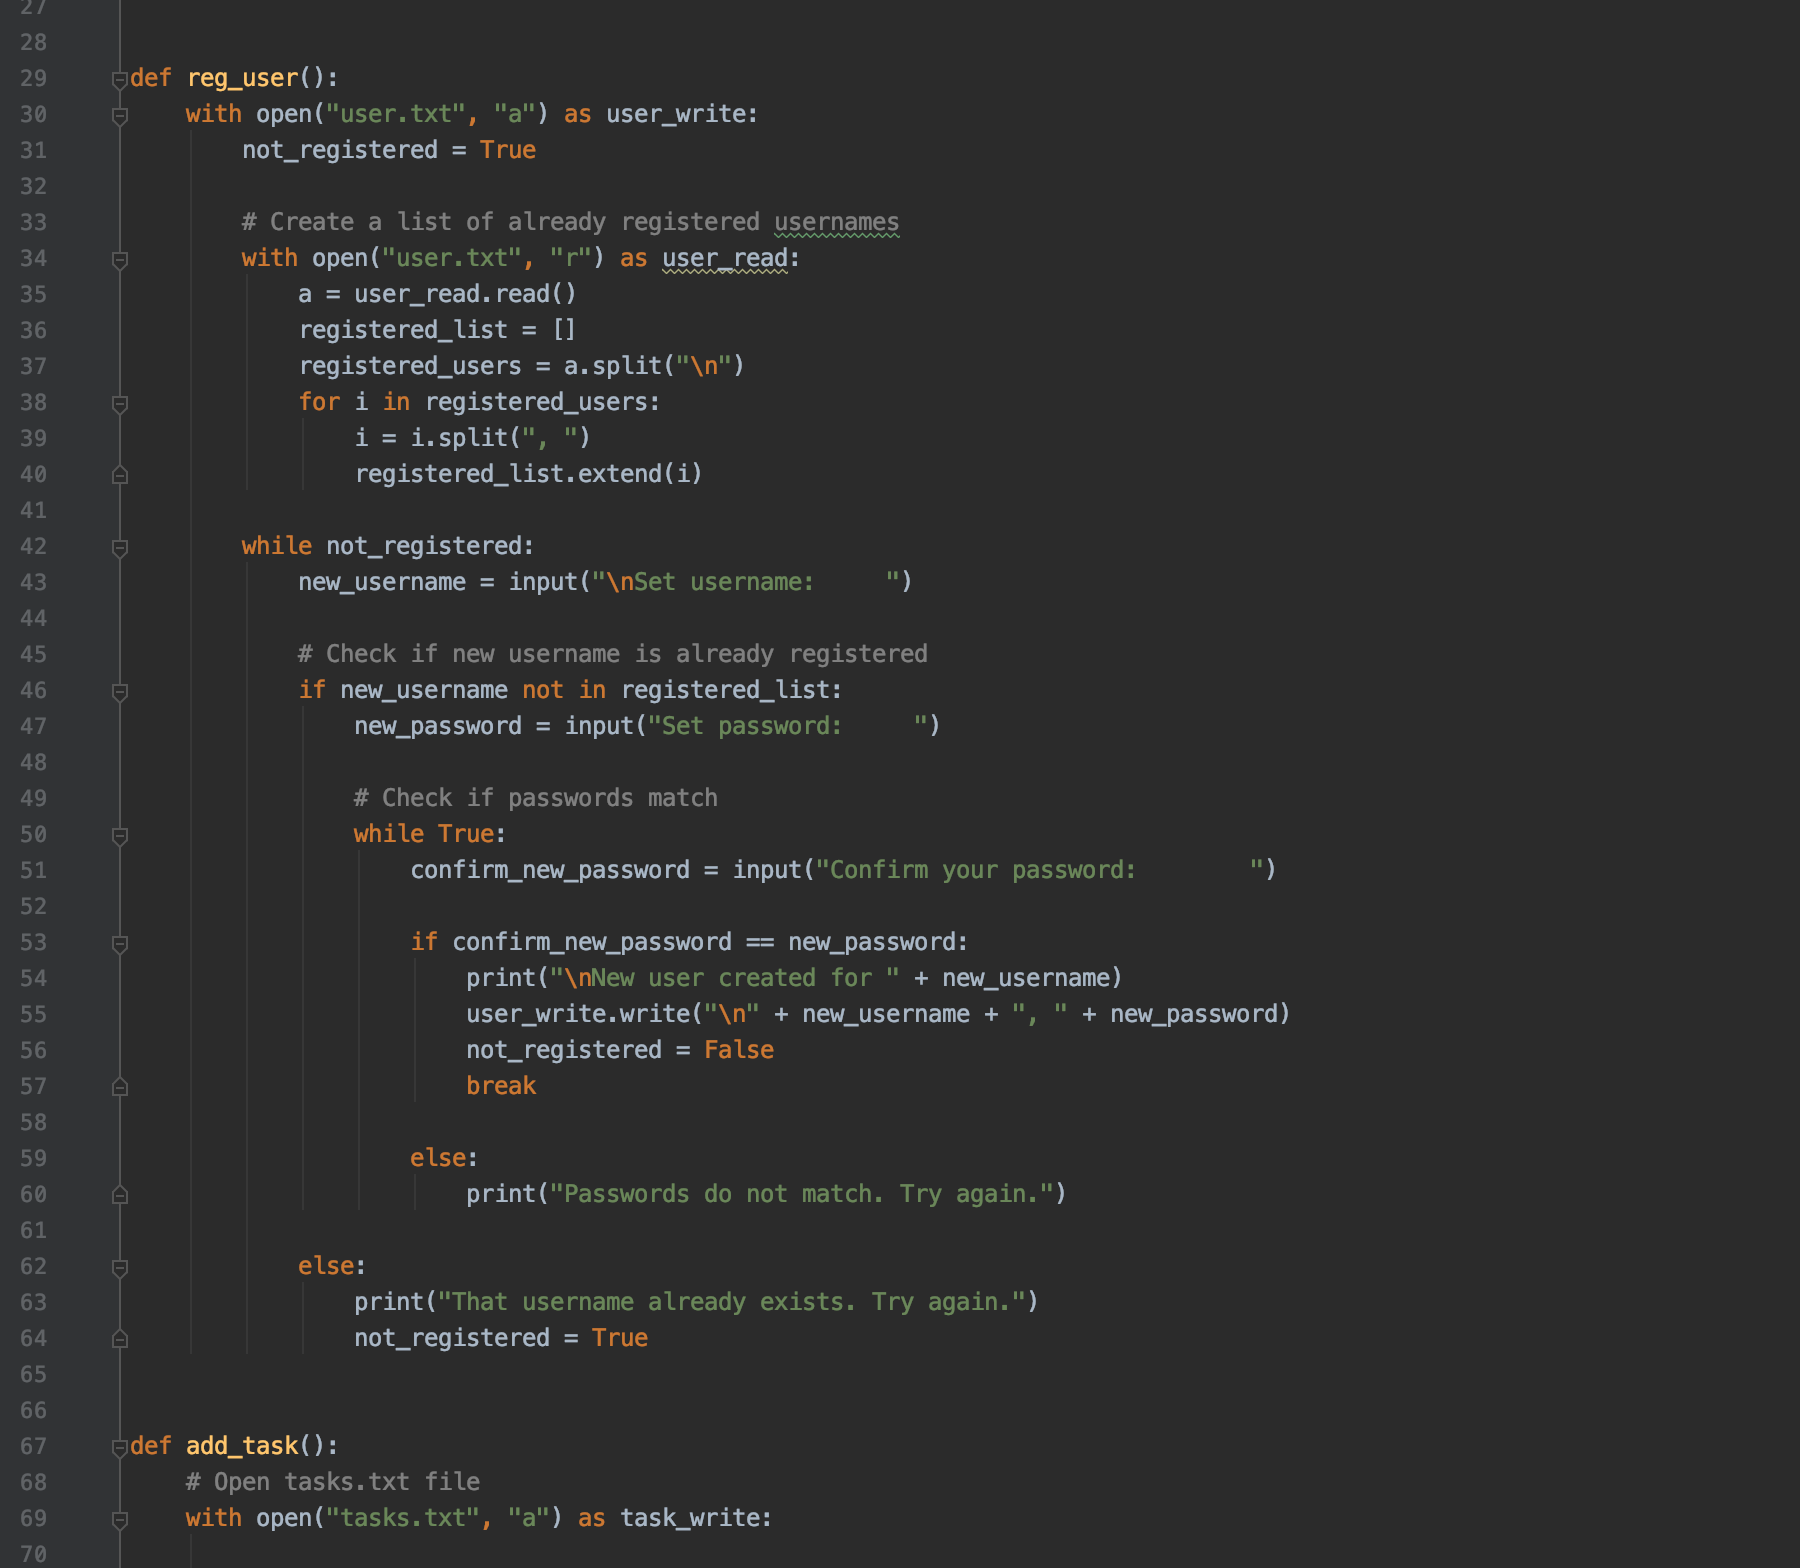Click the squiggly-underlined word usernames in the comment
Image resolution: width=1800 pixels, height=1568 pixels.
(837, 222)
